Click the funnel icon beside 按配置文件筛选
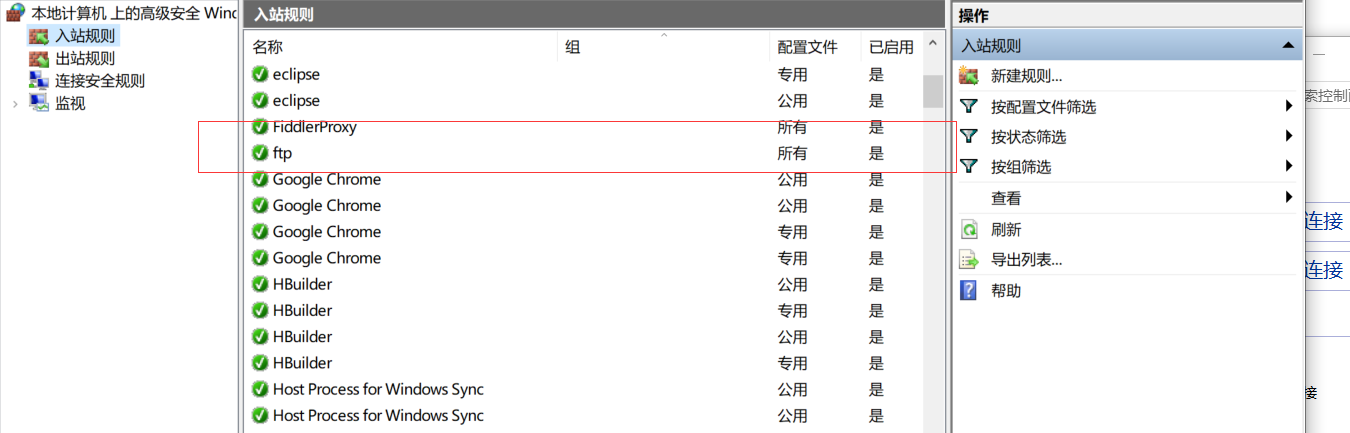 click(968, 106)
